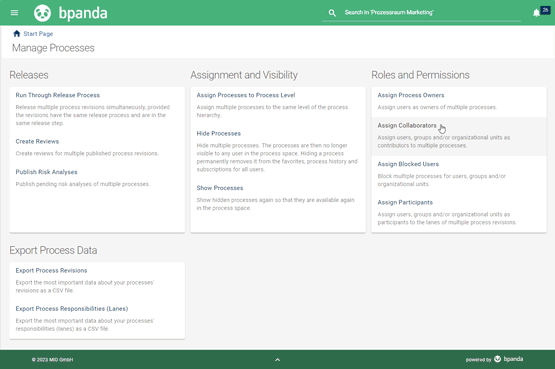This screenshot has height=369, width=555.
Task: Click the '© 2023 MID GmbH' footer text
Action: [x=52, y=360]
